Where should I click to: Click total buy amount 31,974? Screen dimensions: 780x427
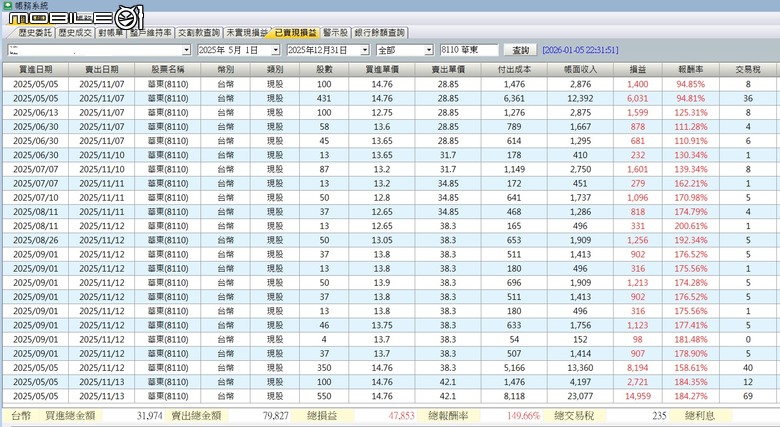150,416
